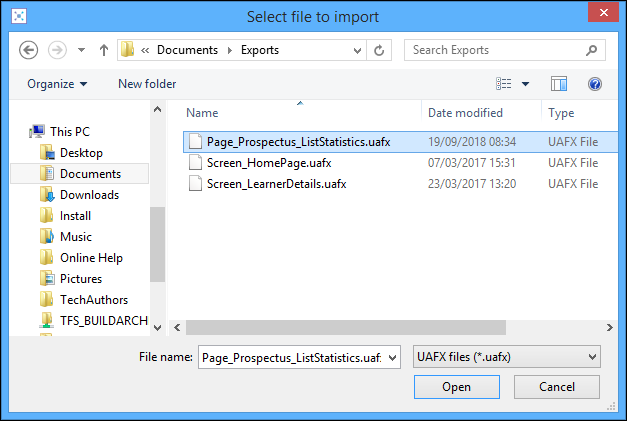The width and height of the screenshot is (627, 421).
Task: Open the recent locations dropdown arrow
Action: (x=81, y=50)
